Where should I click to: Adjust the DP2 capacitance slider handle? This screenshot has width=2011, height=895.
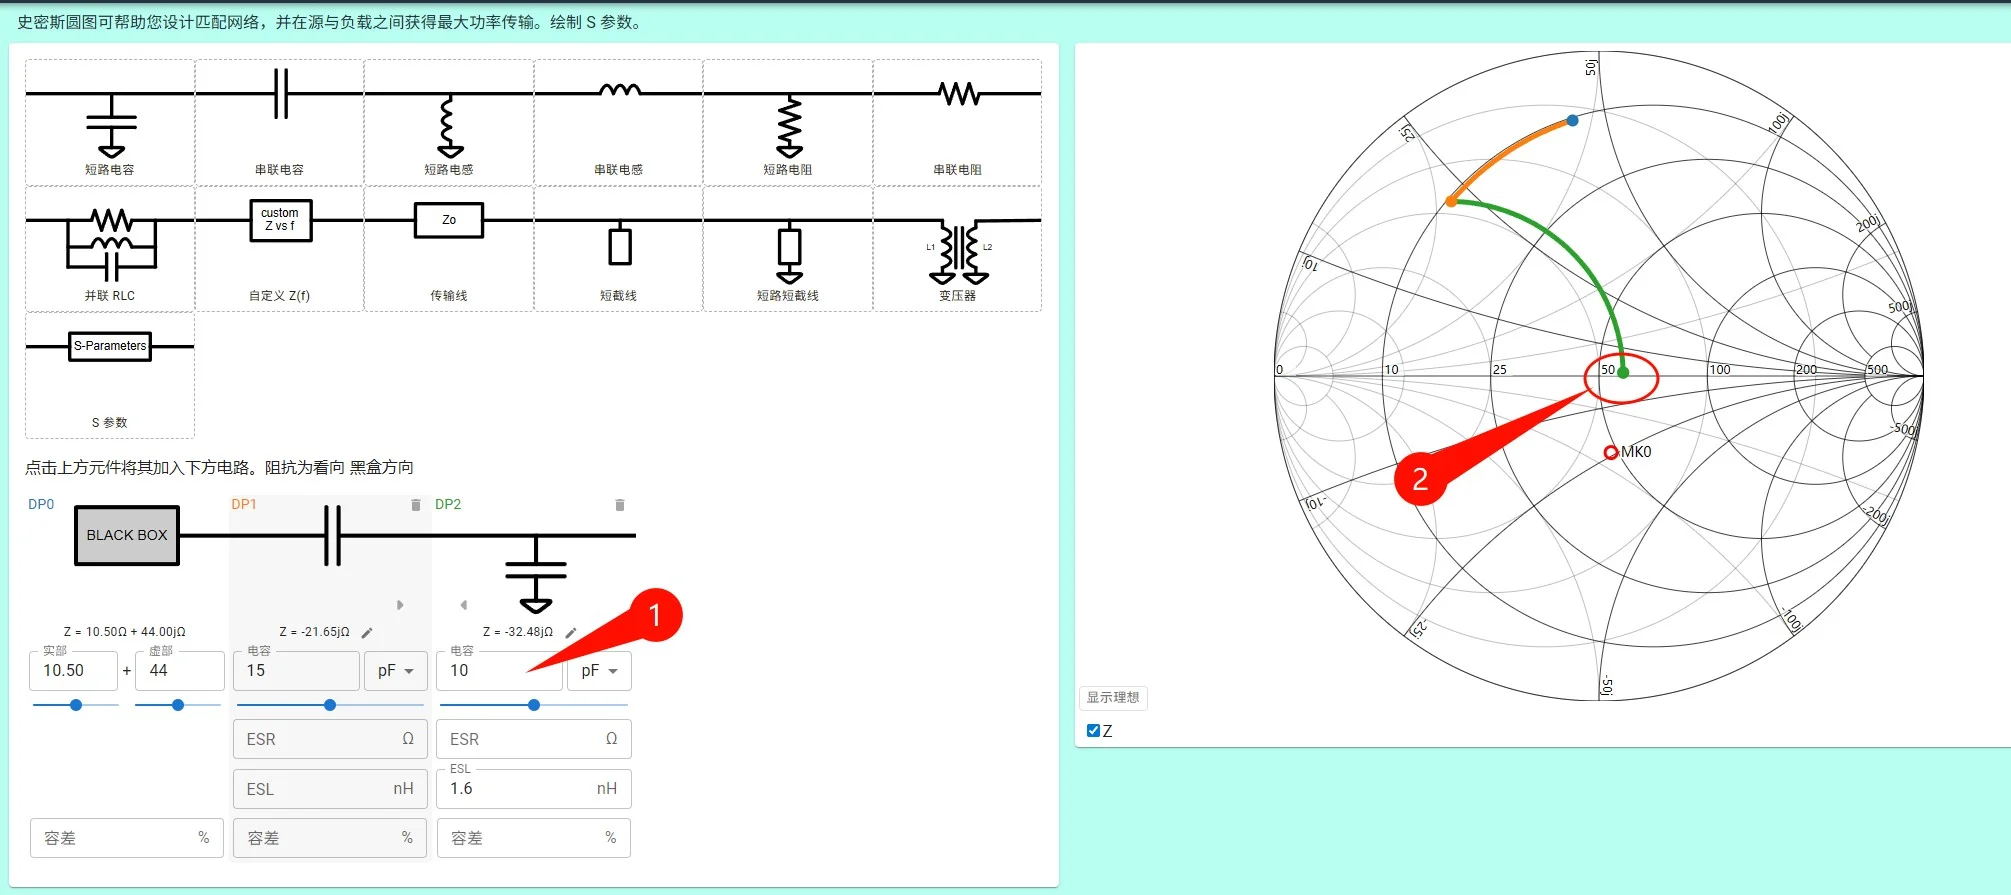(534, 705)
